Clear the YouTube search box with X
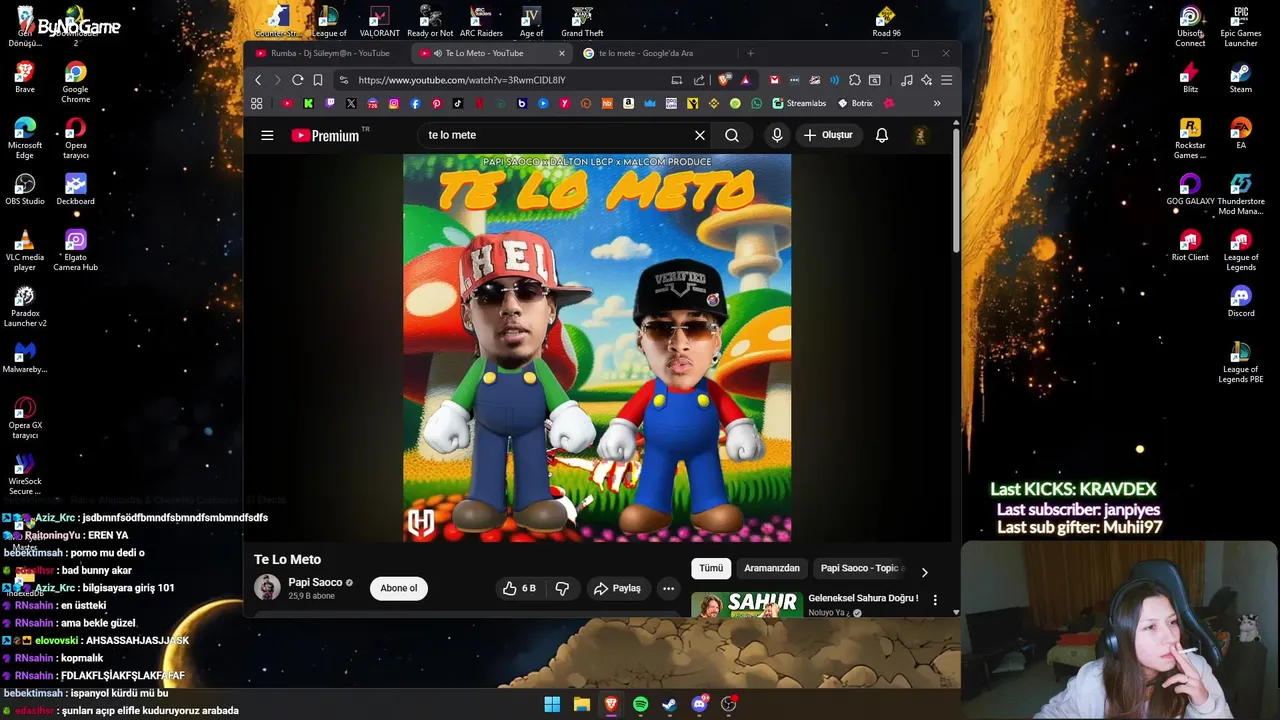1280x720 pixels. point(700,135)
